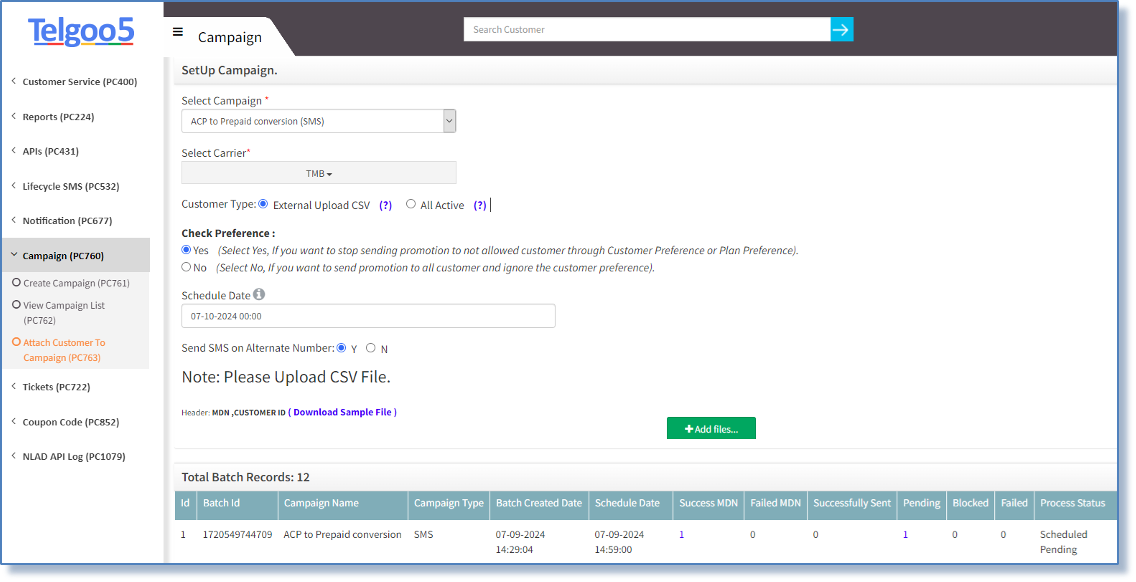Select External Upload CSV customer type
The image size is (1136, 582).
[263, 204]
